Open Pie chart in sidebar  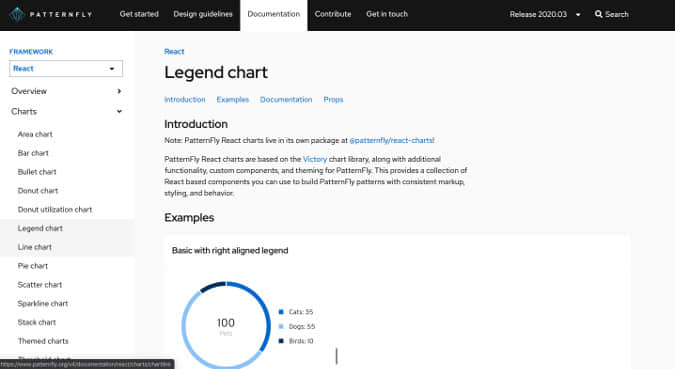point(33,266)
